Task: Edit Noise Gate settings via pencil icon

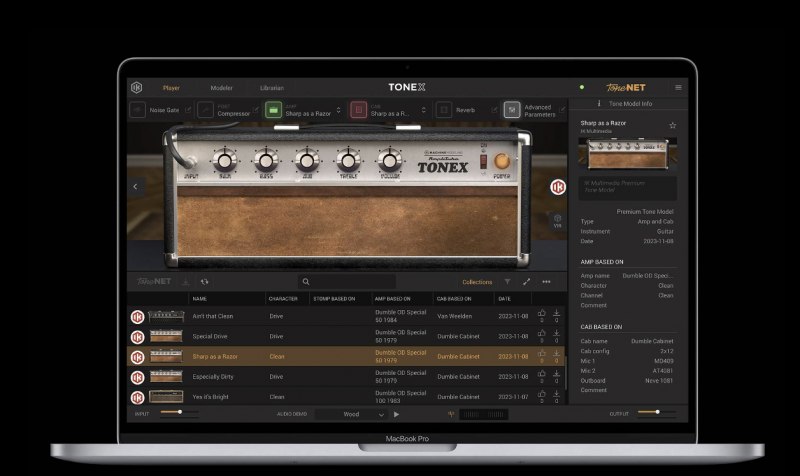Action: [x=188, y=109]
